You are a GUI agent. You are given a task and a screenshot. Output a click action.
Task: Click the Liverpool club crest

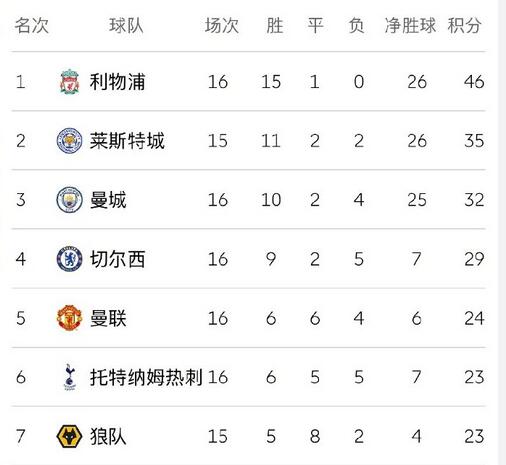point(69,82)
